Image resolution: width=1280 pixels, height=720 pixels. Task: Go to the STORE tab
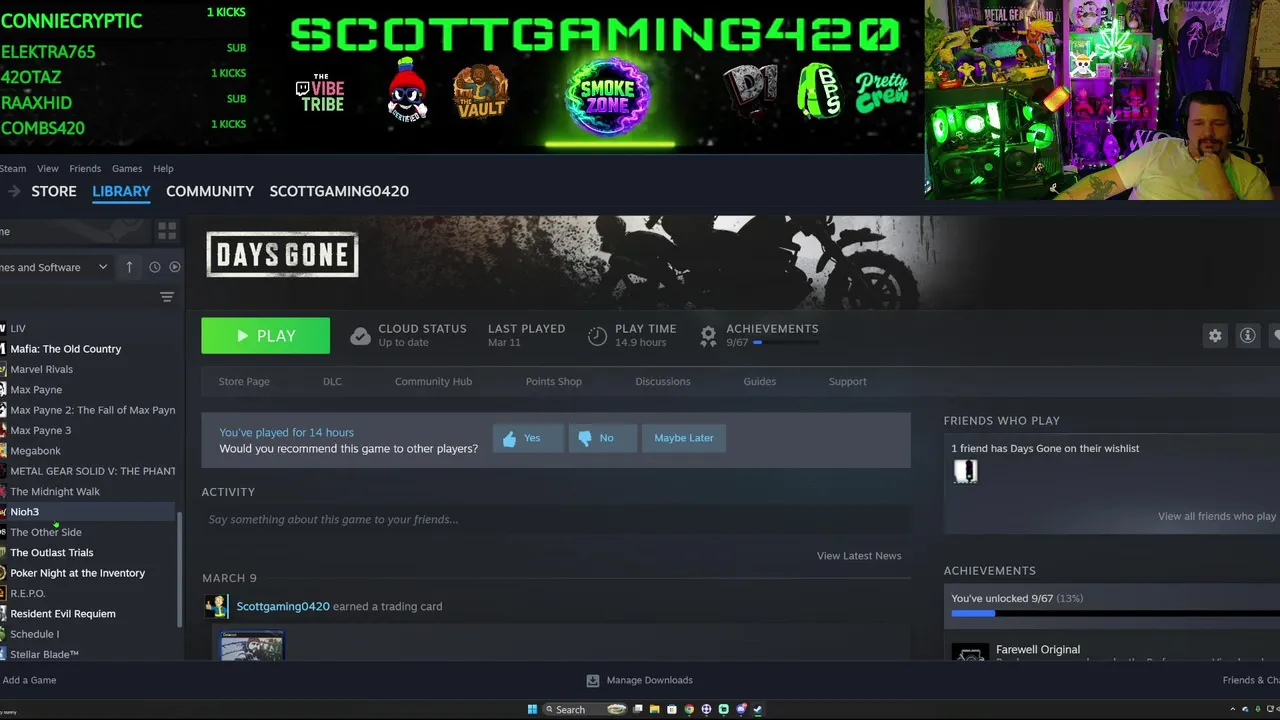click(x=54, y=191)
